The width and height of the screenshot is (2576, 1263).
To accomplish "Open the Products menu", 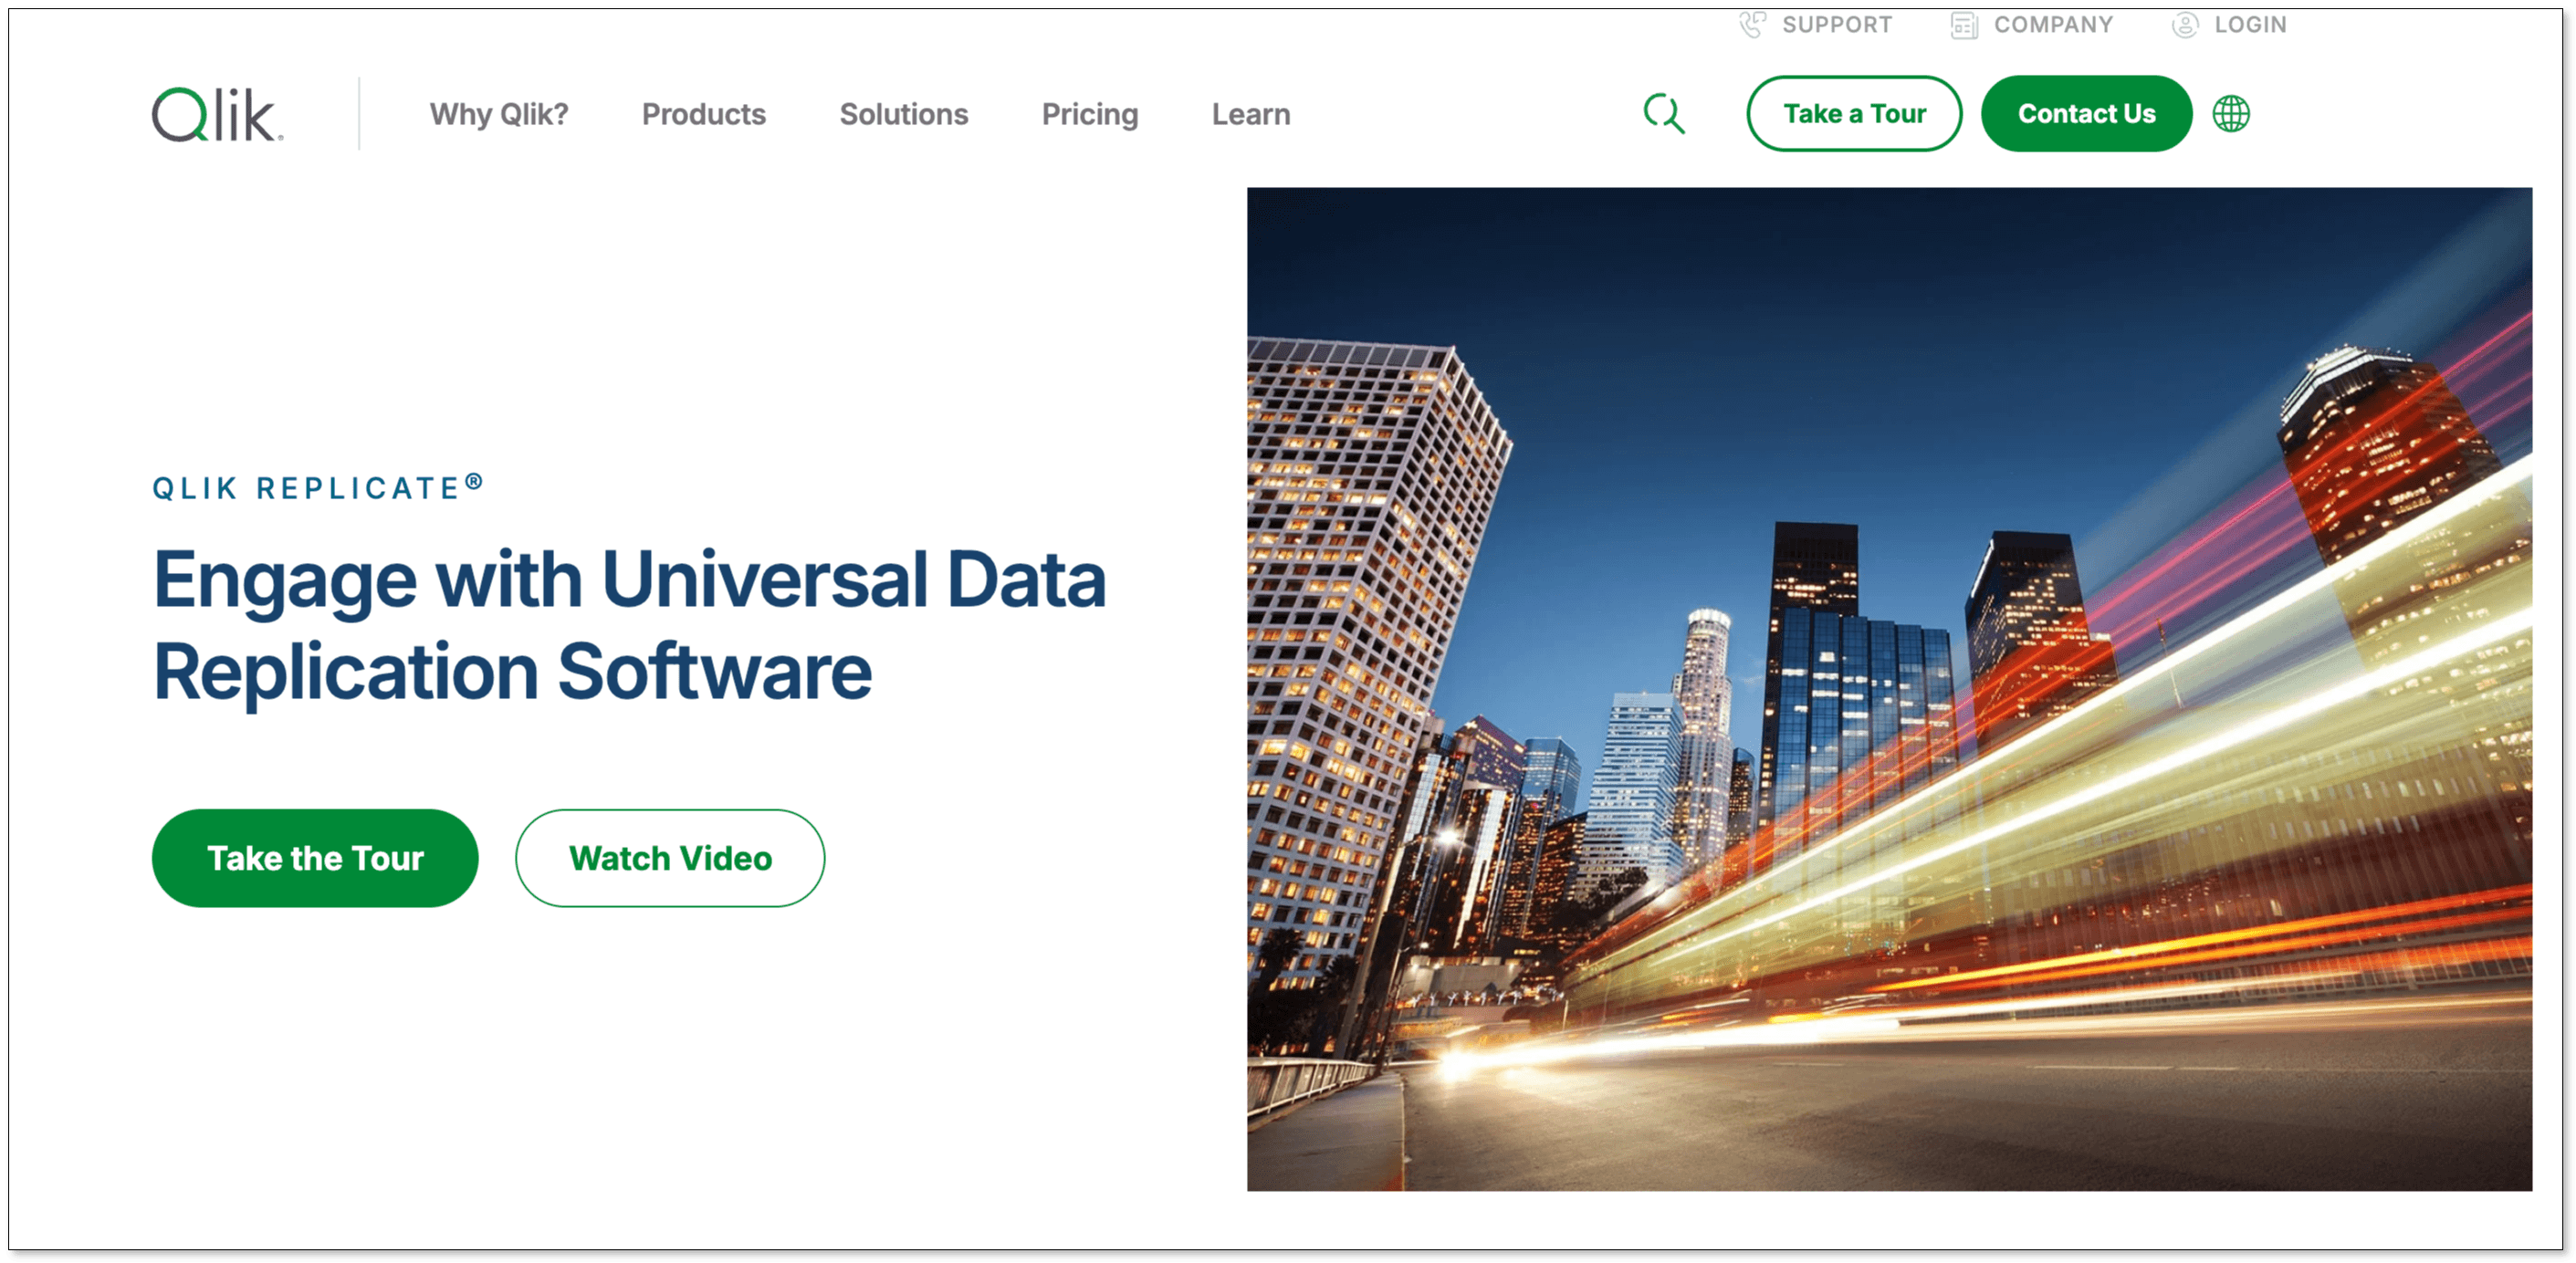I will pyautogui.click(x=704, y=115).
